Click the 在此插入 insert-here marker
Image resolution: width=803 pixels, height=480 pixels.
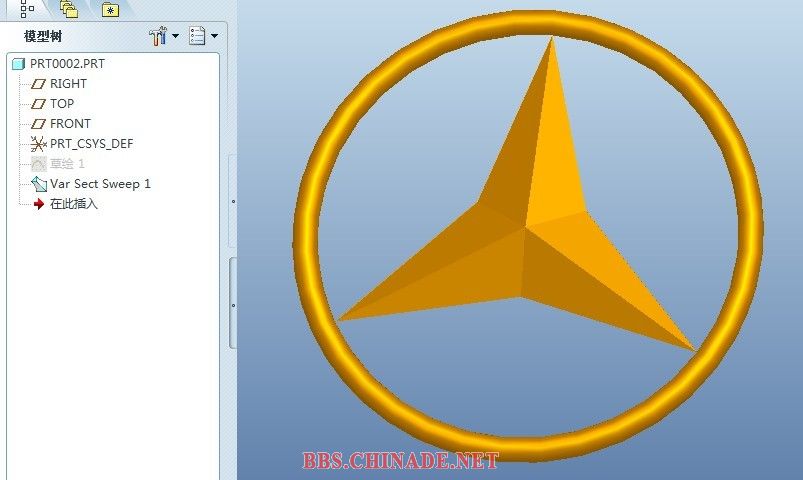pyautogui.click(x=73, y=204)
